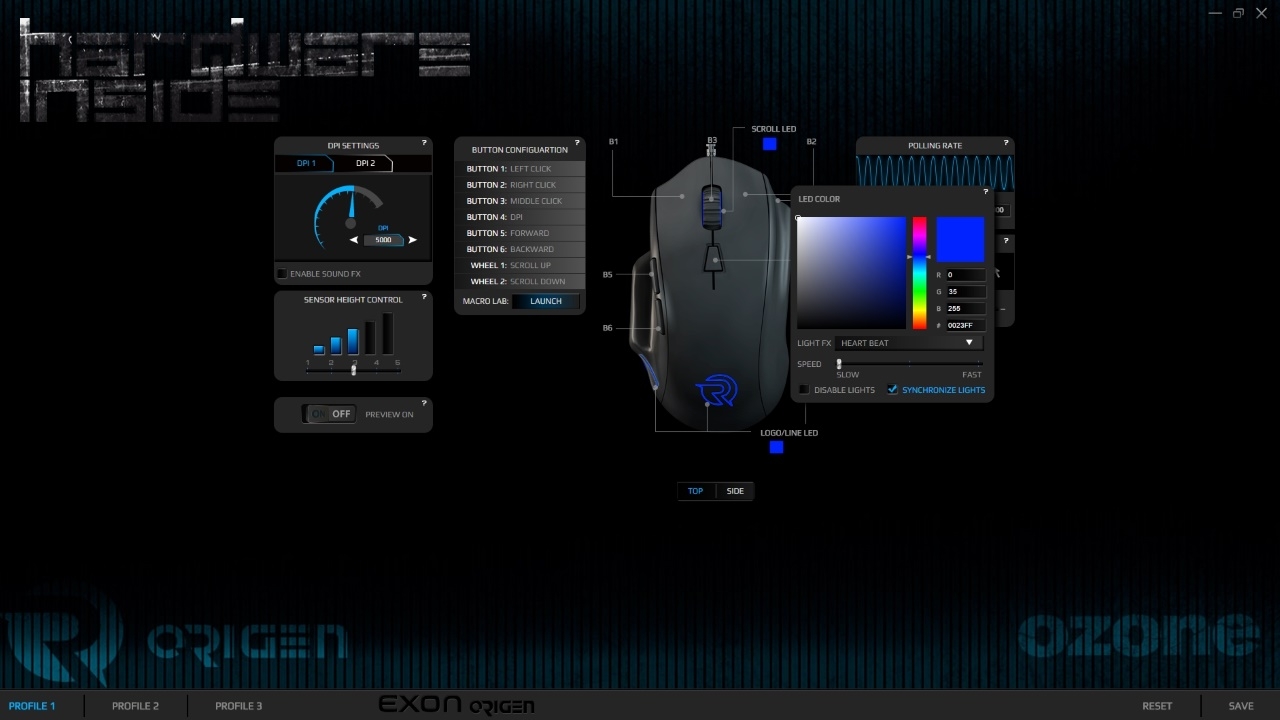The image size is (1280, 720).
Task: Click the G color value field
Action: [965, 292]
